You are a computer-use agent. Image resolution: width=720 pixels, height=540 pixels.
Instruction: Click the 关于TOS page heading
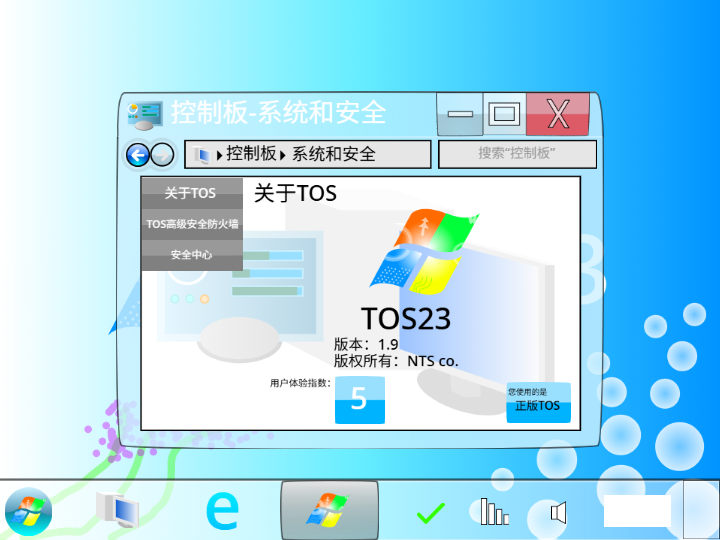[295, 193]
